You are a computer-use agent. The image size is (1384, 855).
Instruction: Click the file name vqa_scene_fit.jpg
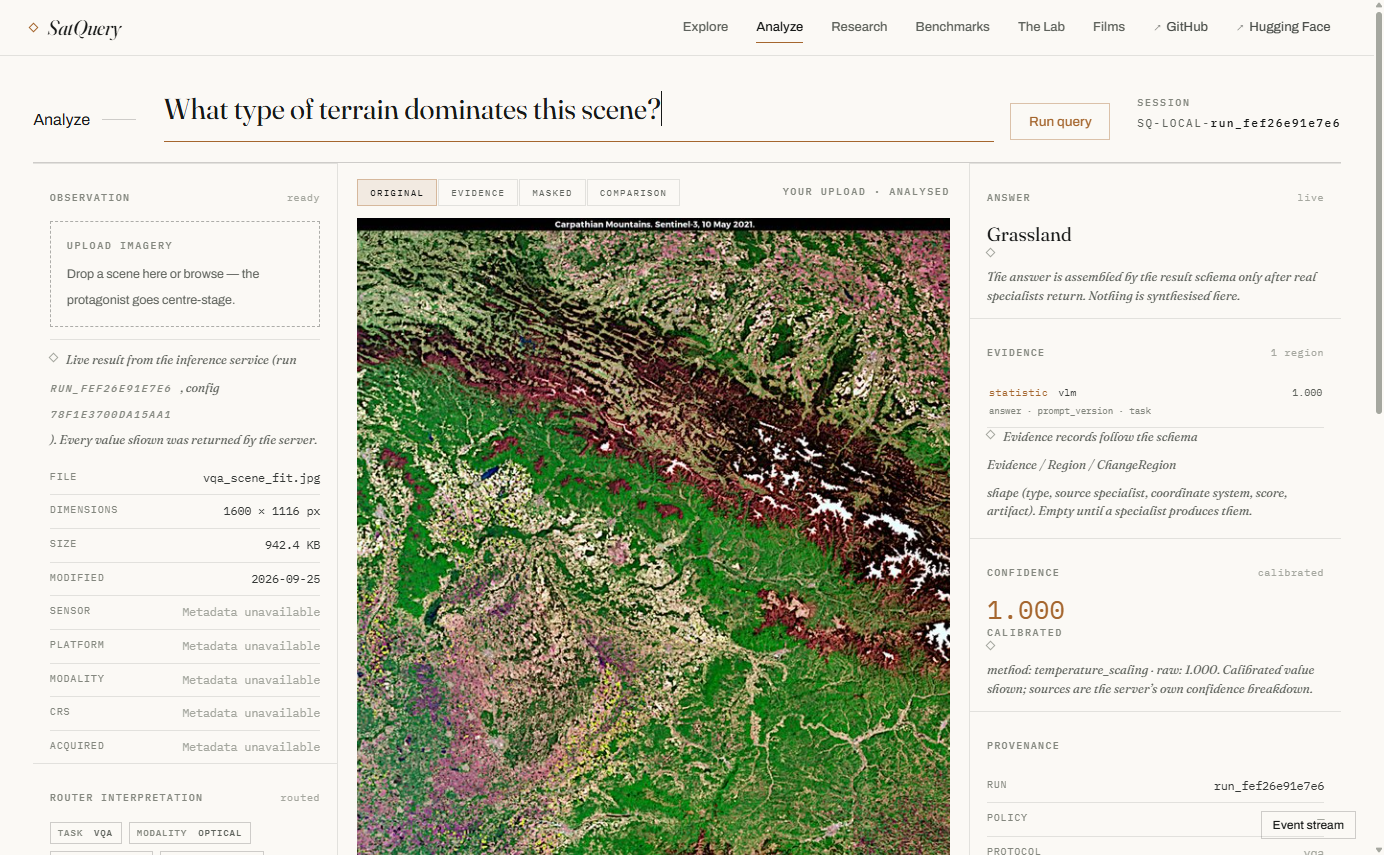pos(262,478)
